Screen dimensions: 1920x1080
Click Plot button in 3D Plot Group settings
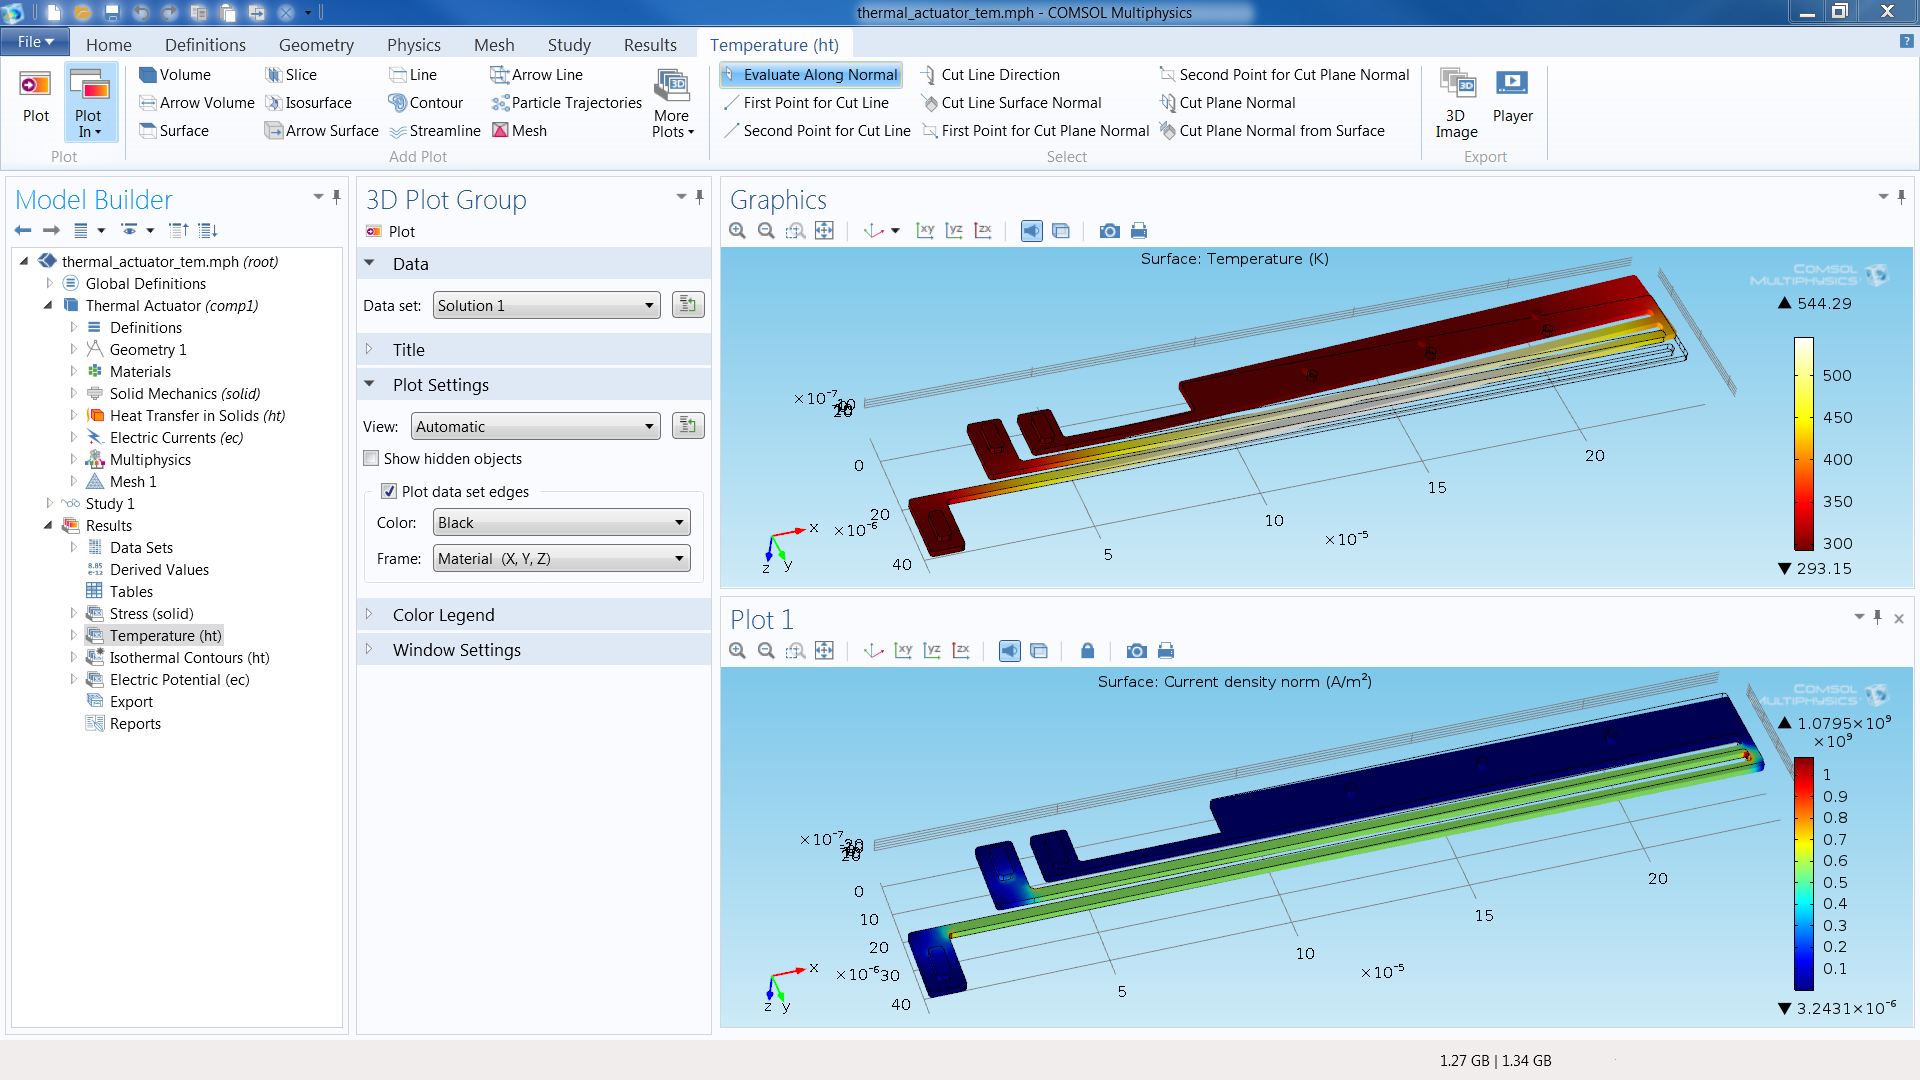tap(391, 232)
